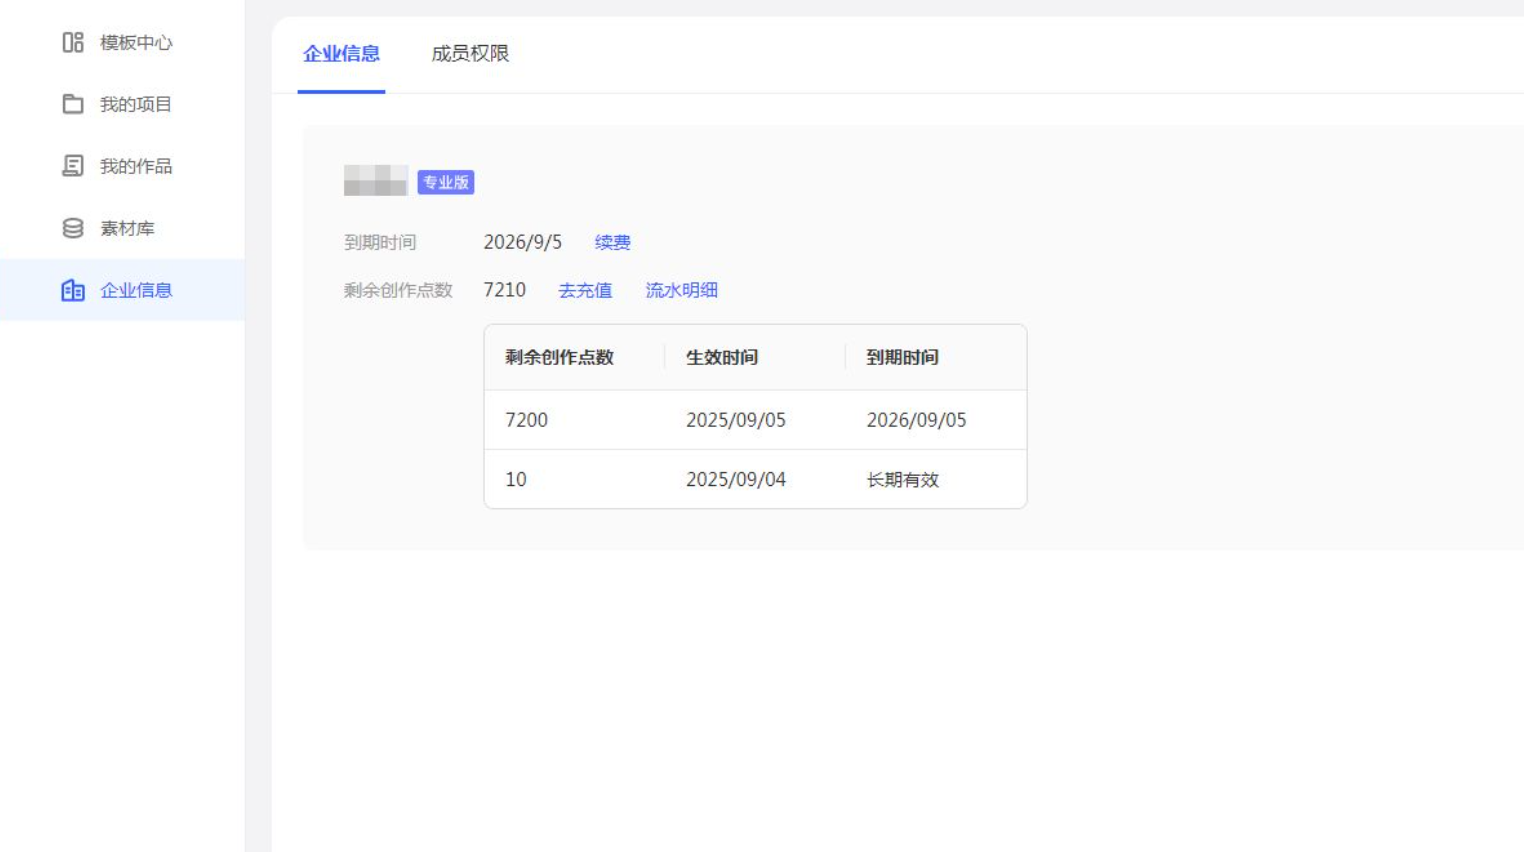Go to 我的项目 sidebar label
The image size is (1524, 852).
pyautogui.click(x=136, y=104)
